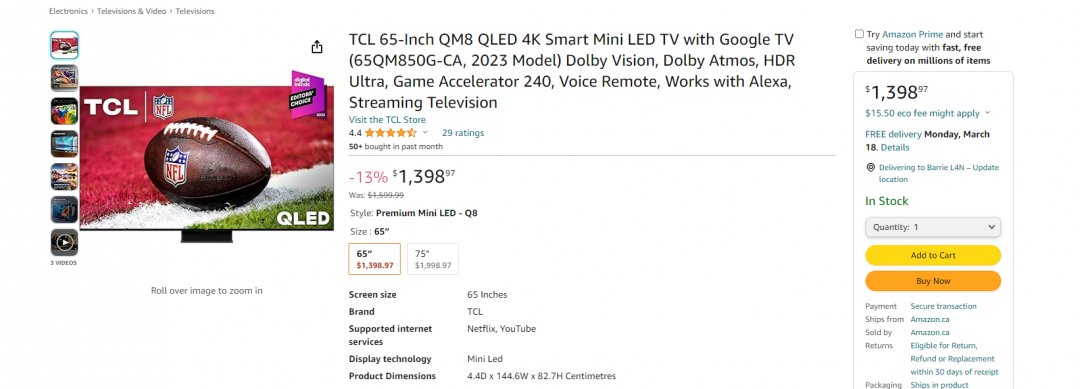This screenshot has width=1080, height=389.
Task: Play the product videos thumbnail
Action: (x=64, y=242)
